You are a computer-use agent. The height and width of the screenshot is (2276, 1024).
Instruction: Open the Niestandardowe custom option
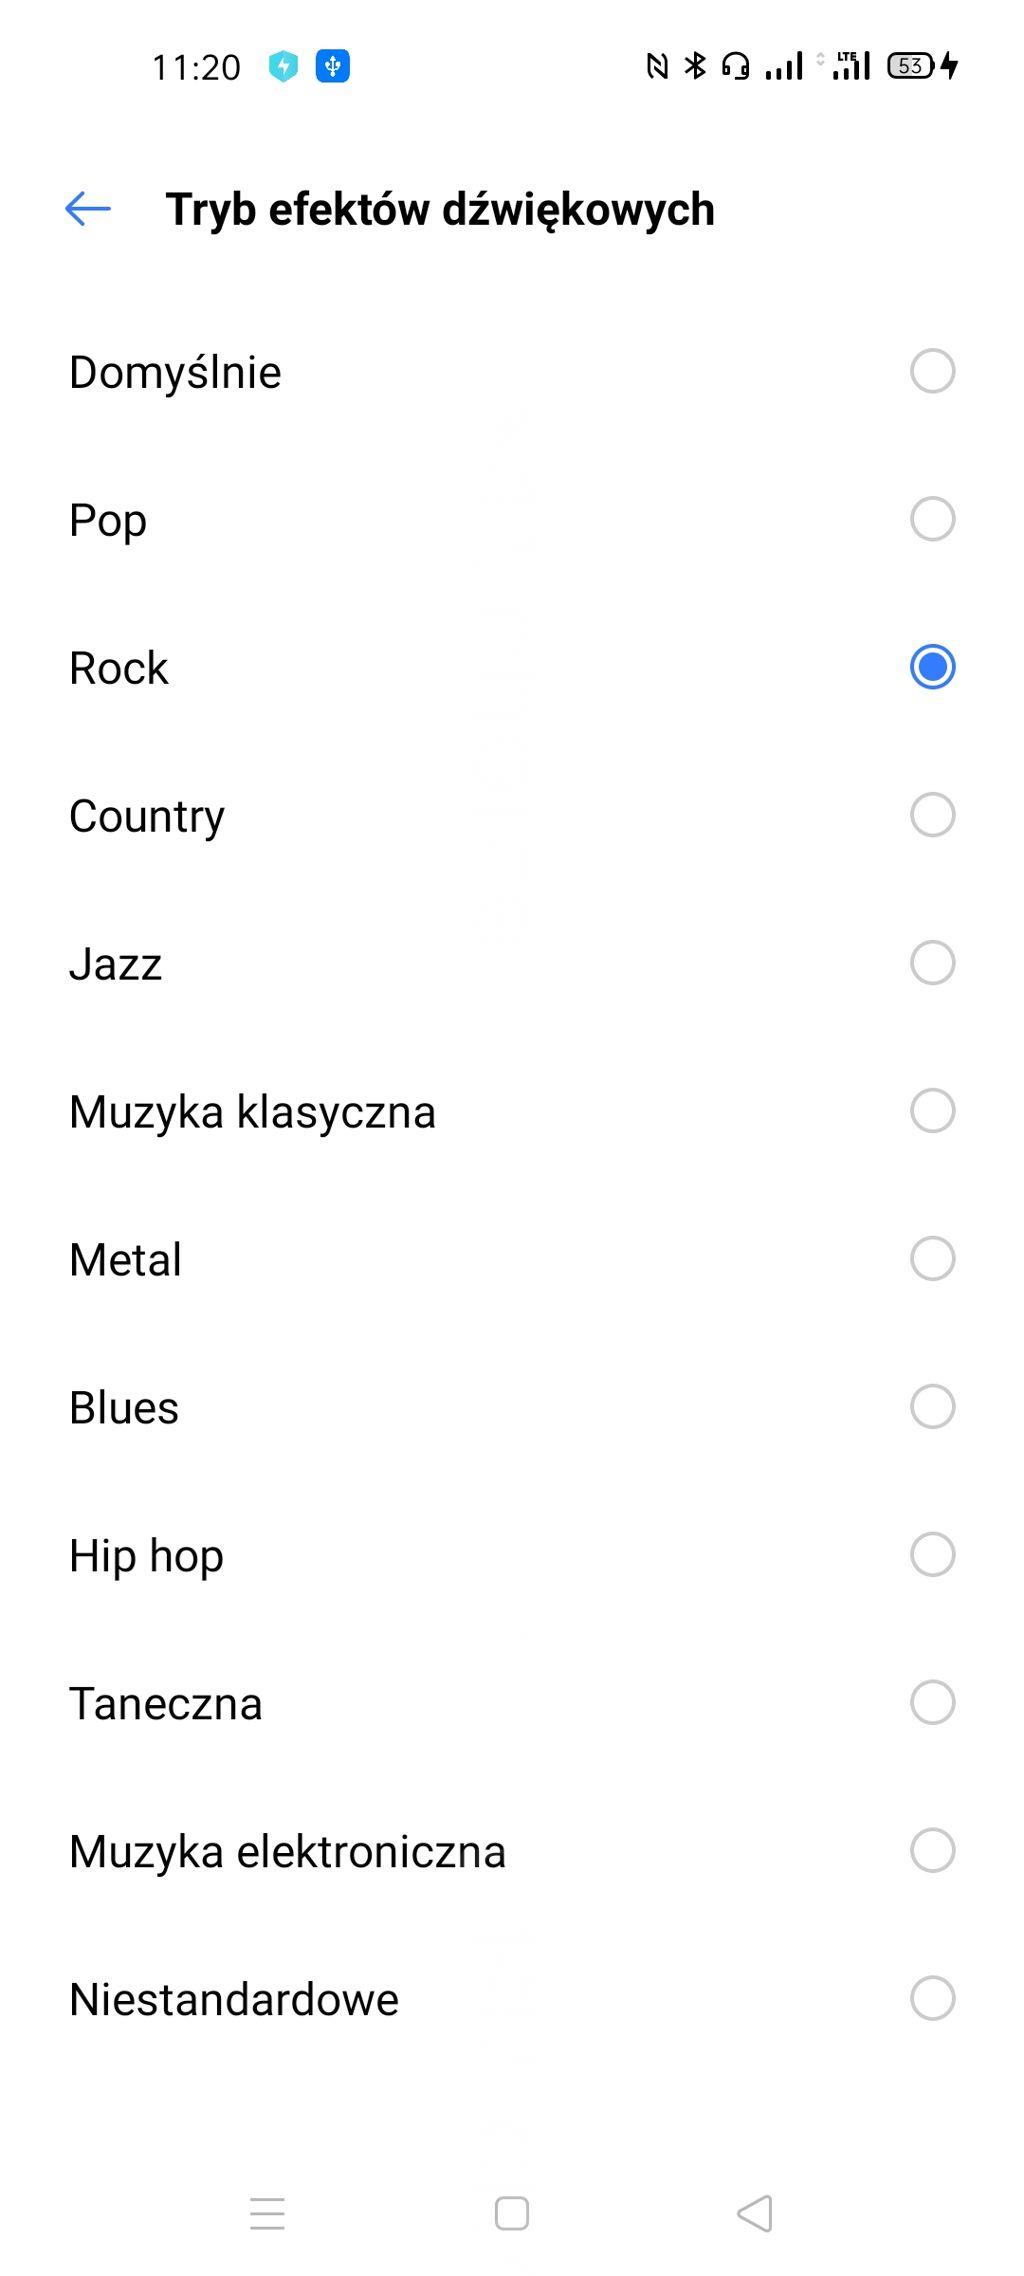tap(234, 2000)
